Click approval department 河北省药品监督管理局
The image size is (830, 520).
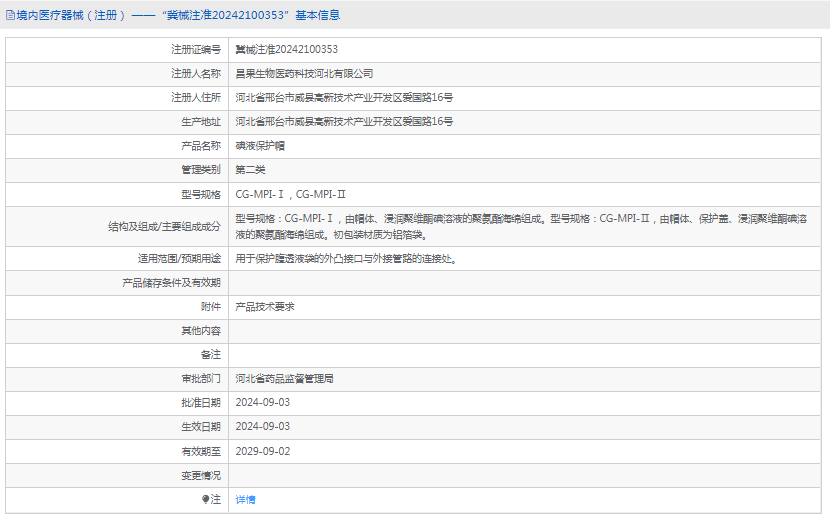(x=284, y=379)
